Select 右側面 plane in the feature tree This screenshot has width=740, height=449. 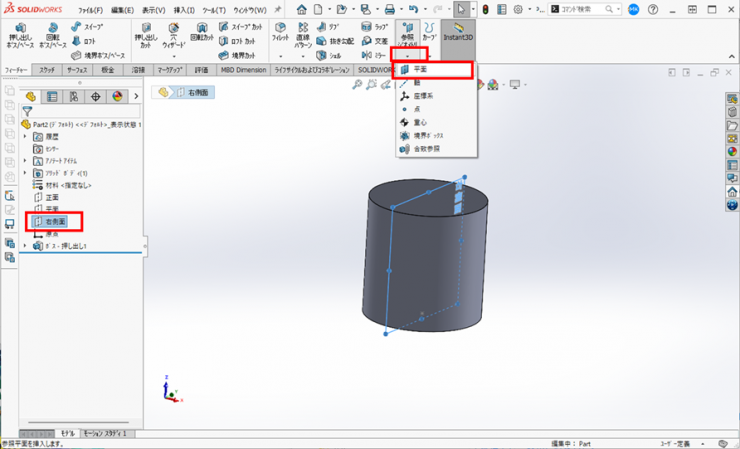[x=56, y=221]
